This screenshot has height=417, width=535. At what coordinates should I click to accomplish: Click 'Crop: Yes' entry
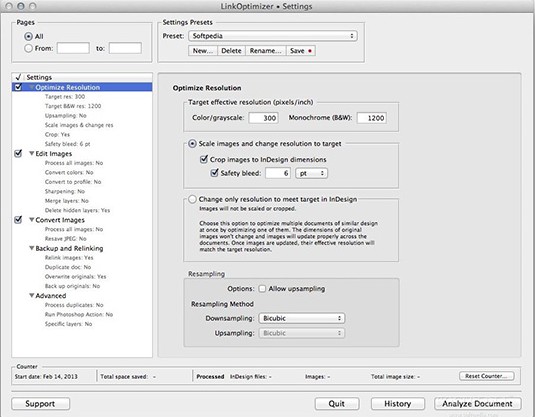(57, 134)
